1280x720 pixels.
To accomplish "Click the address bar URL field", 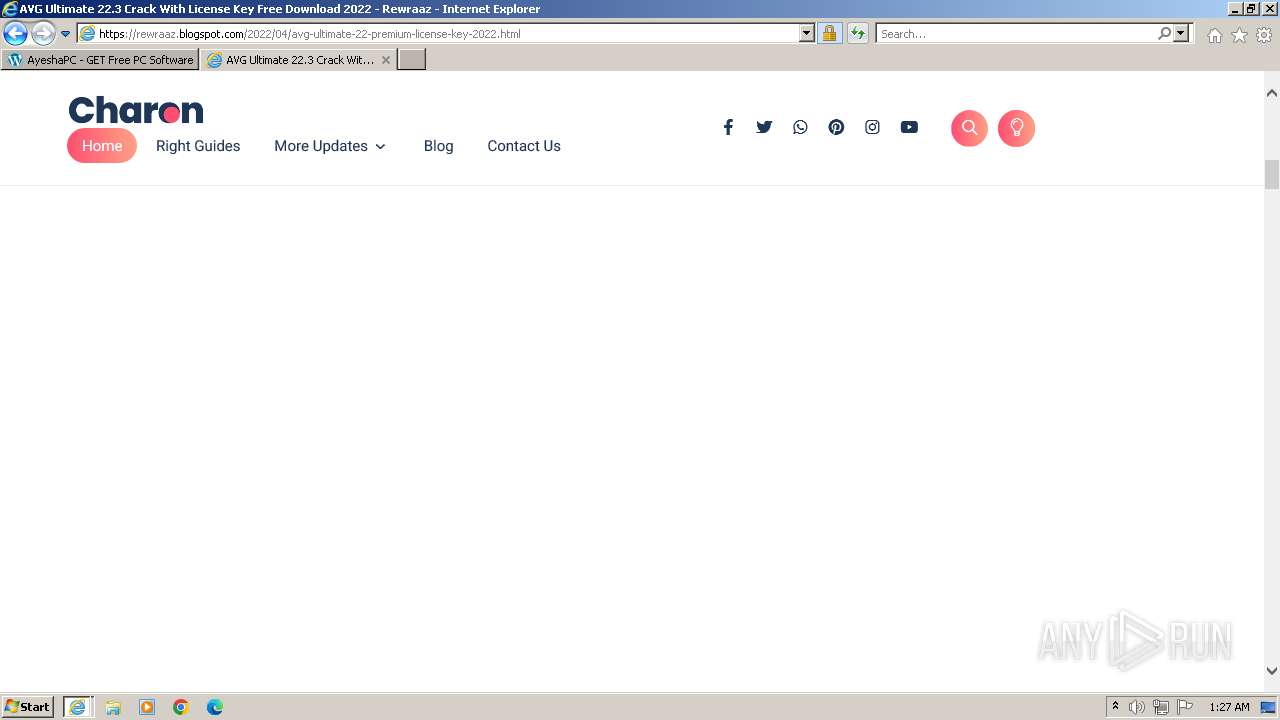I will click(x=438, y=34).
